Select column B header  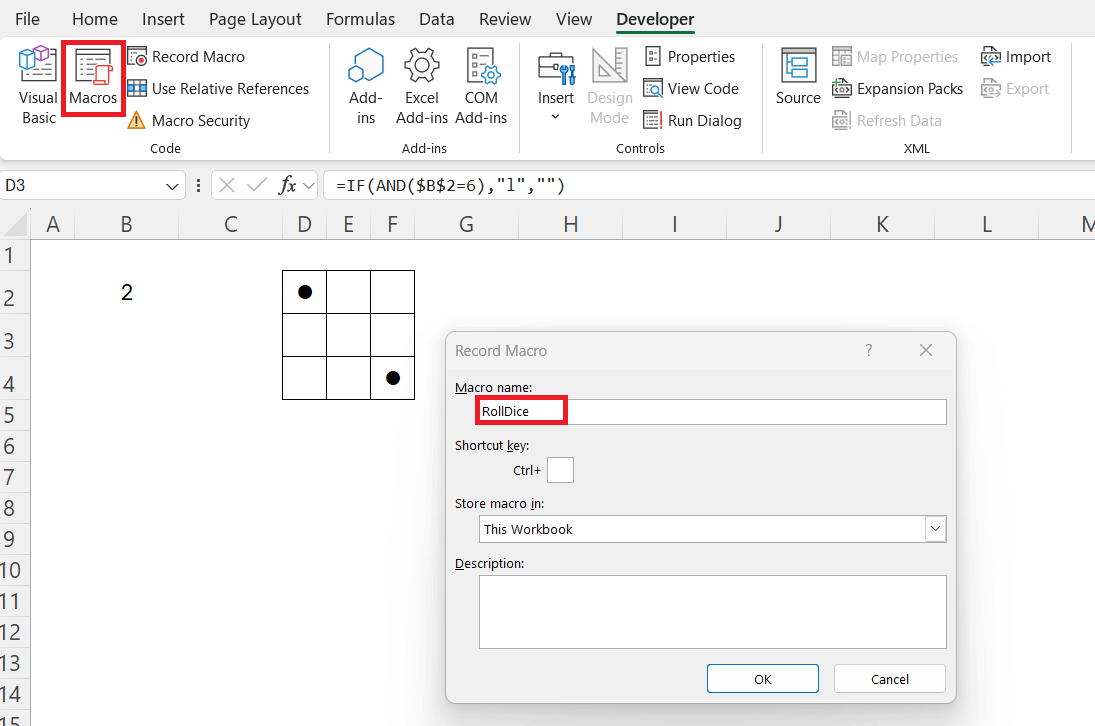pos(126,225)
